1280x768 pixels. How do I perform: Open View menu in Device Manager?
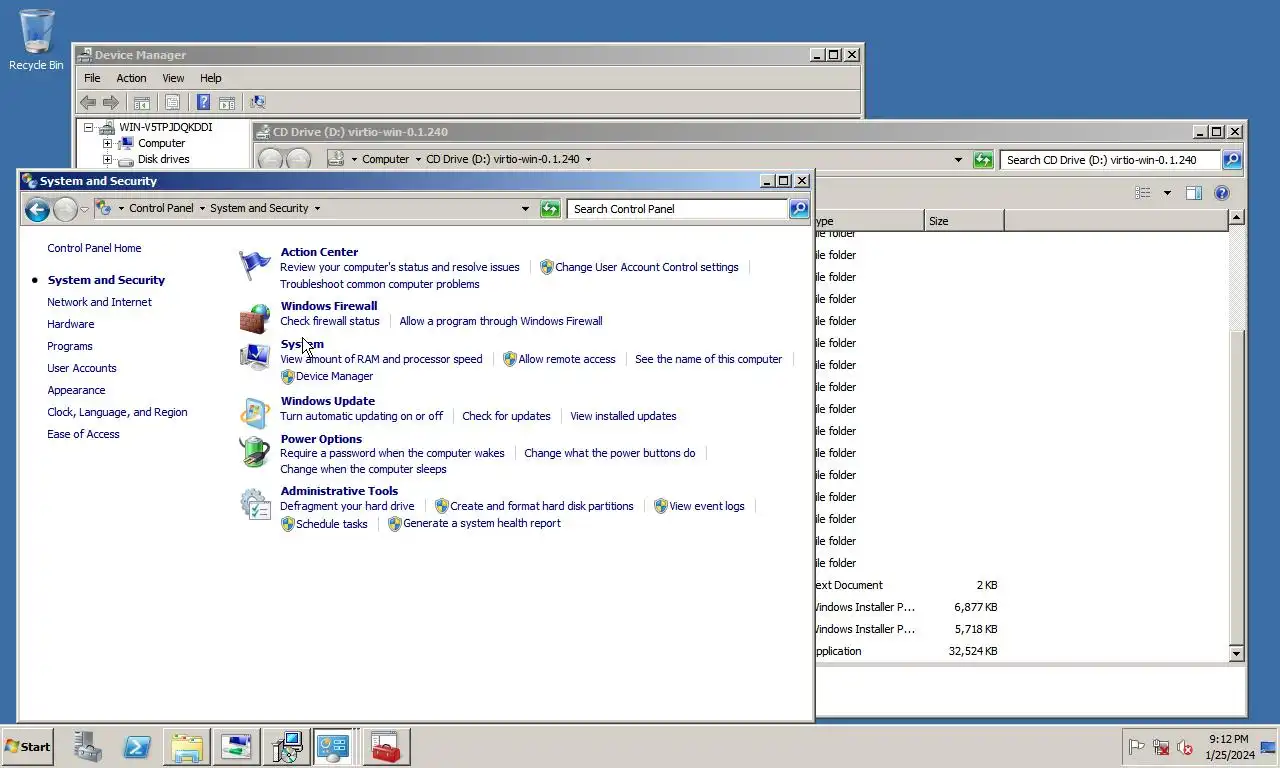(173, 78)
